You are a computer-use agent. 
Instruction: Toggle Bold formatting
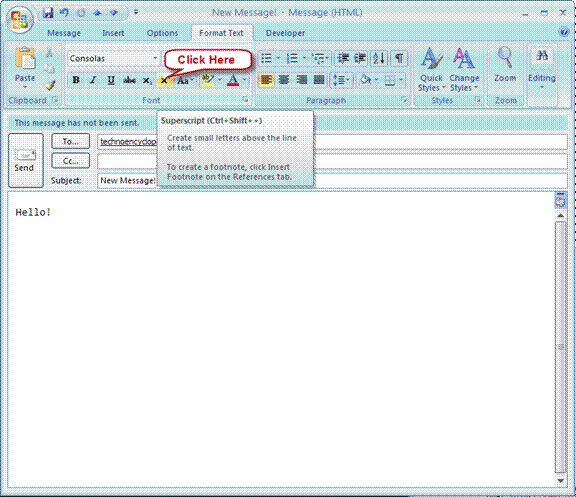(76, 80)
